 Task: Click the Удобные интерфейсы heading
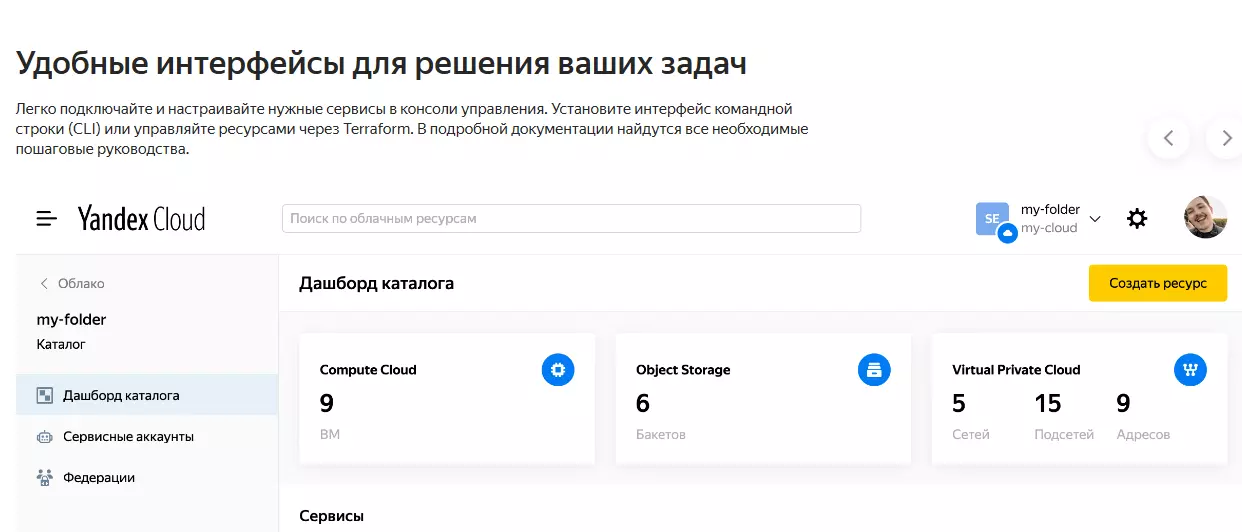[381, 64]
